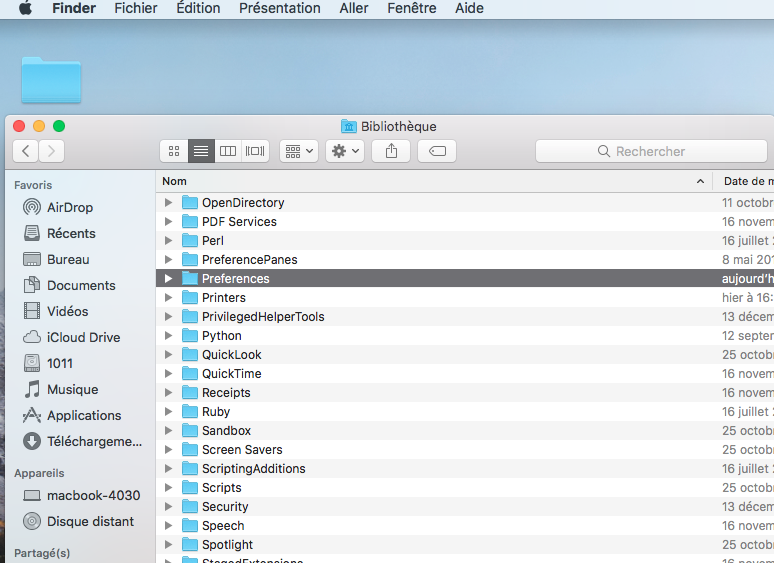Select the Scripts folder row
Image resolution: width=774 pixels, height=563 pixels.
pos(465,488)
